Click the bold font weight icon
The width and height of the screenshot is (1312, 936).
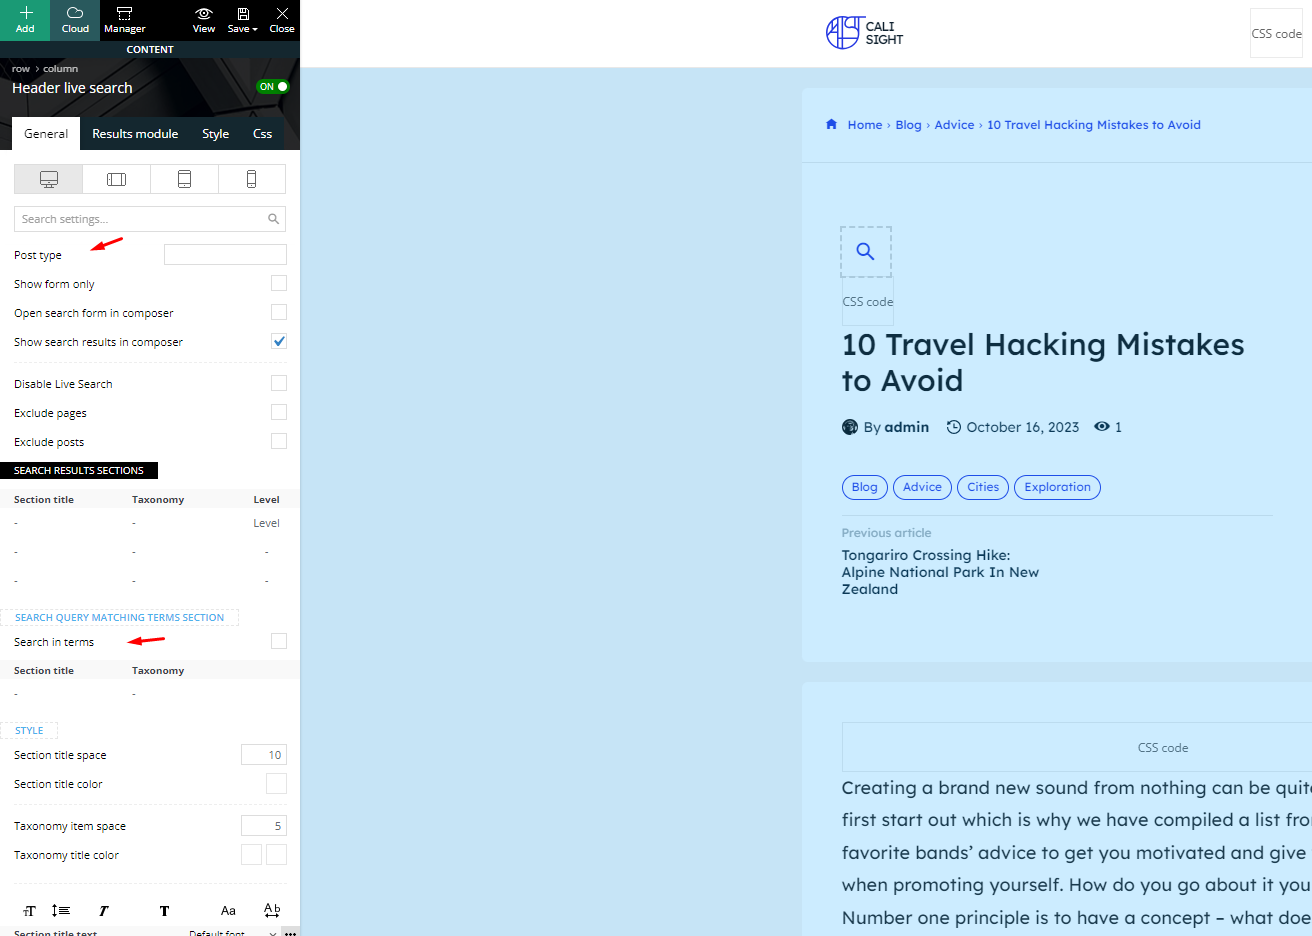pyautogui.click(x=164, y=911)
